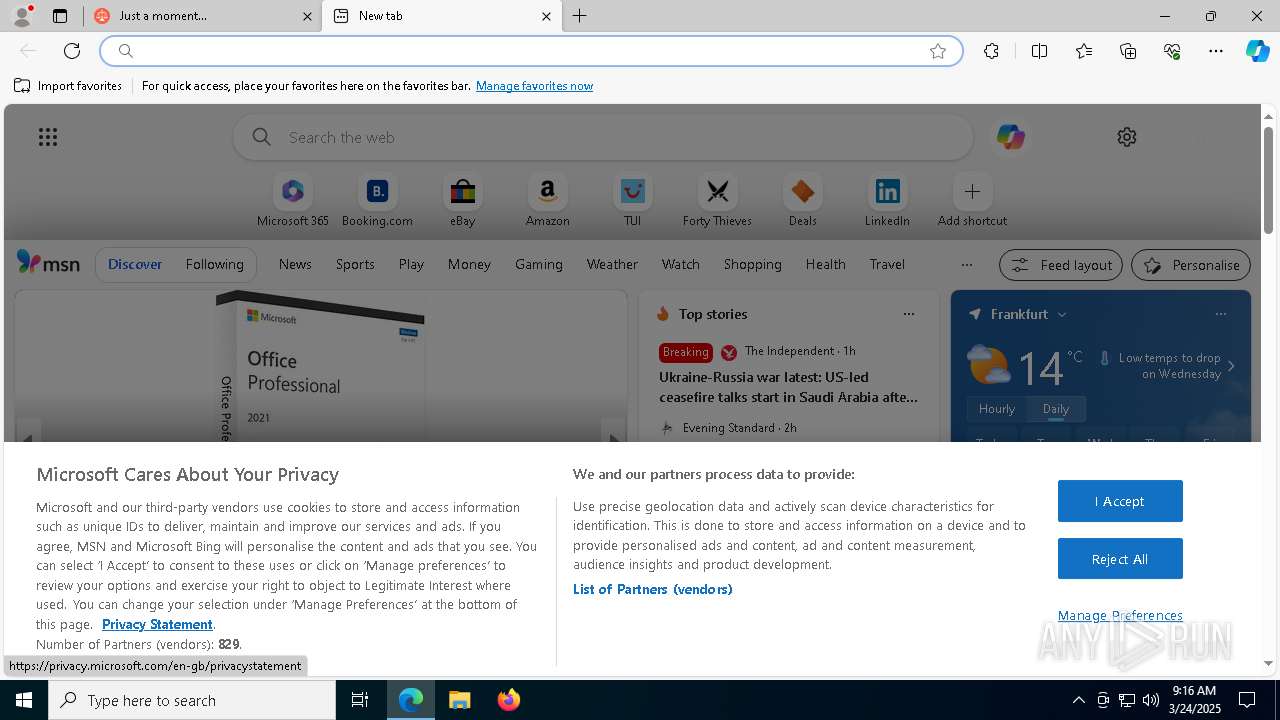Open the Forty Thieves shortcut
The height and width of the screenshot is (720, 1280).
pyautogui.click(x=717, y=201)
